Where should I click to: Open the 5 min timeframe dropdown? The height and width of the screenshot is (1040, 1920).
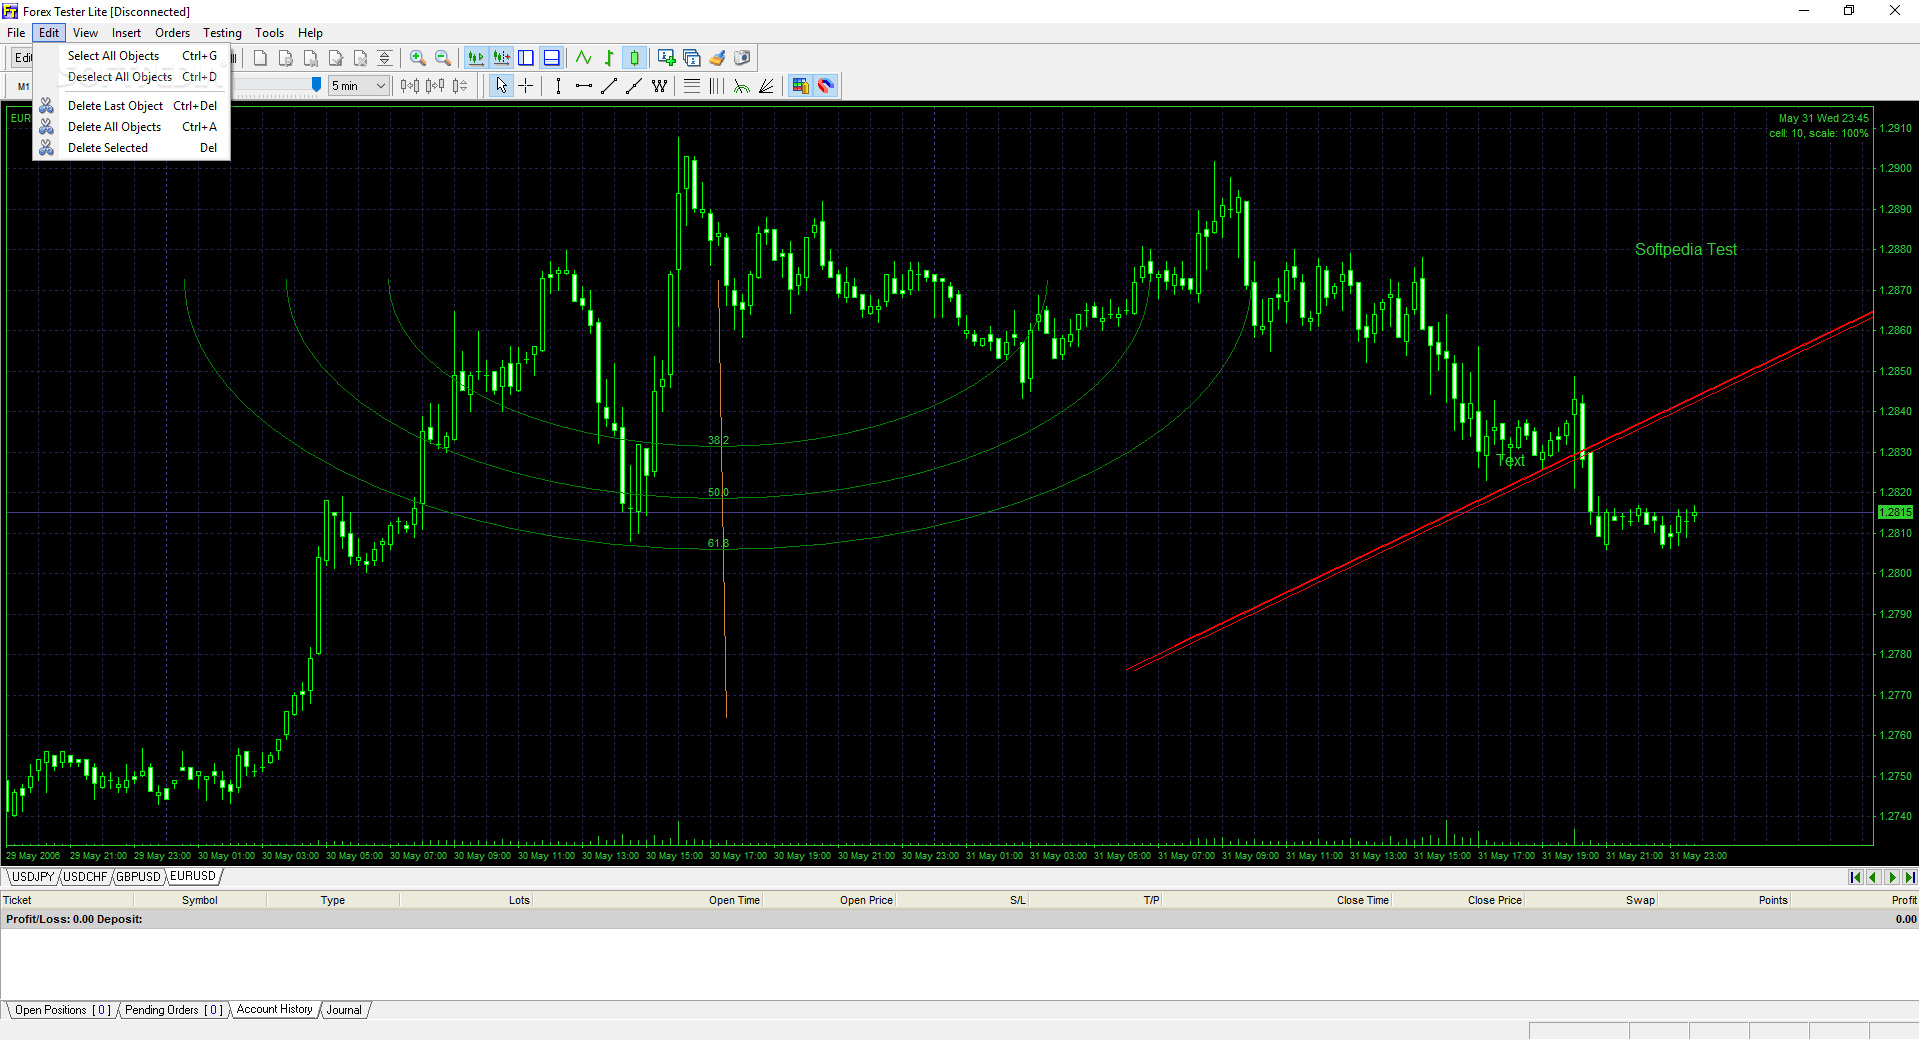[359, 86]
